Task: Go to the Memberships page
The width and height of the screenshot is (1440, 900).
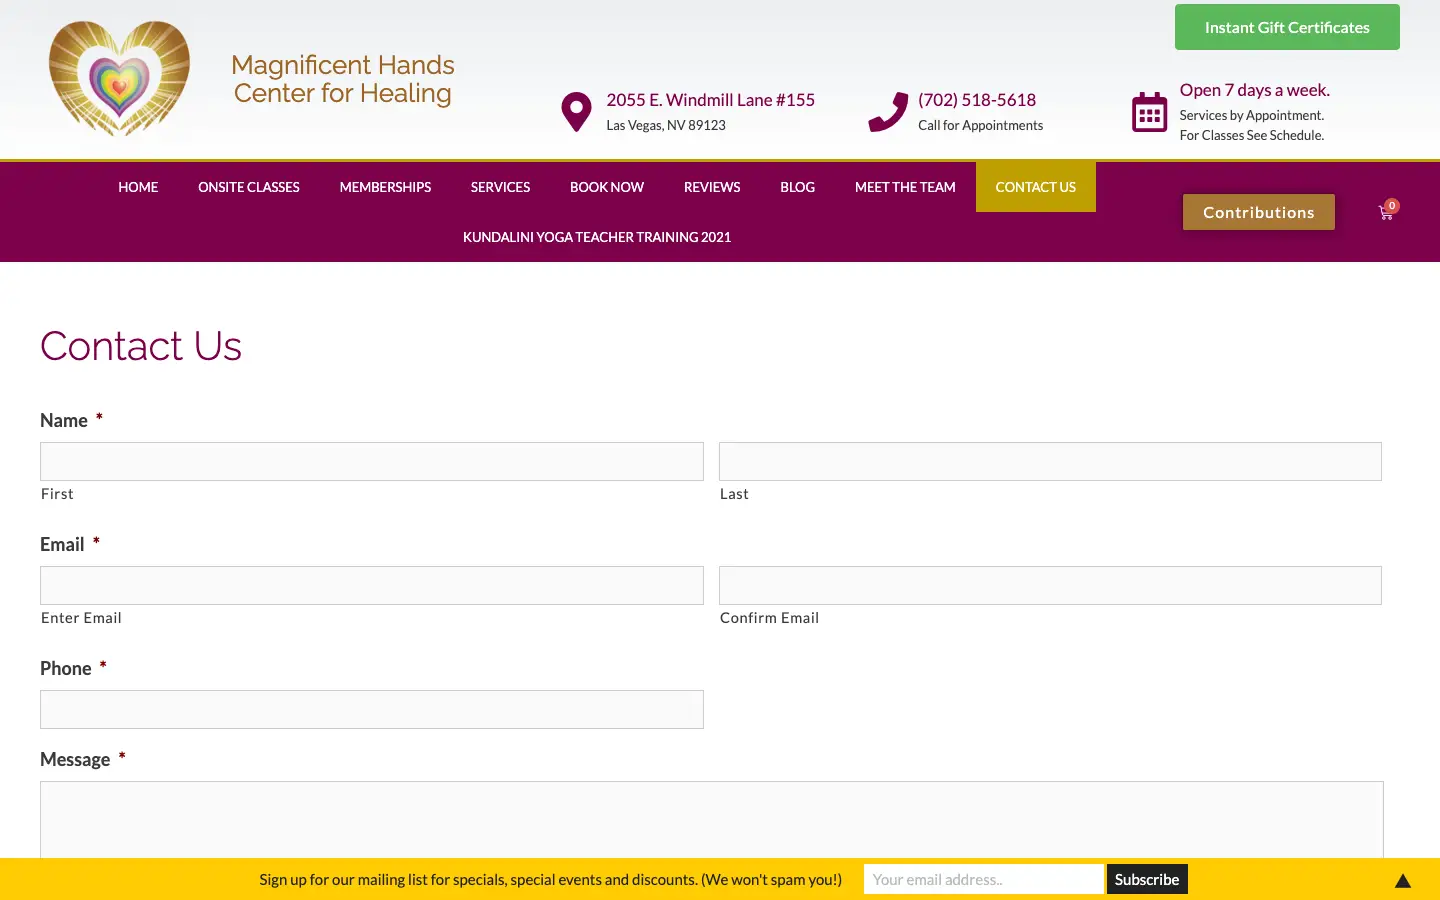Action: pyautogui.click(x=385, y=187)
